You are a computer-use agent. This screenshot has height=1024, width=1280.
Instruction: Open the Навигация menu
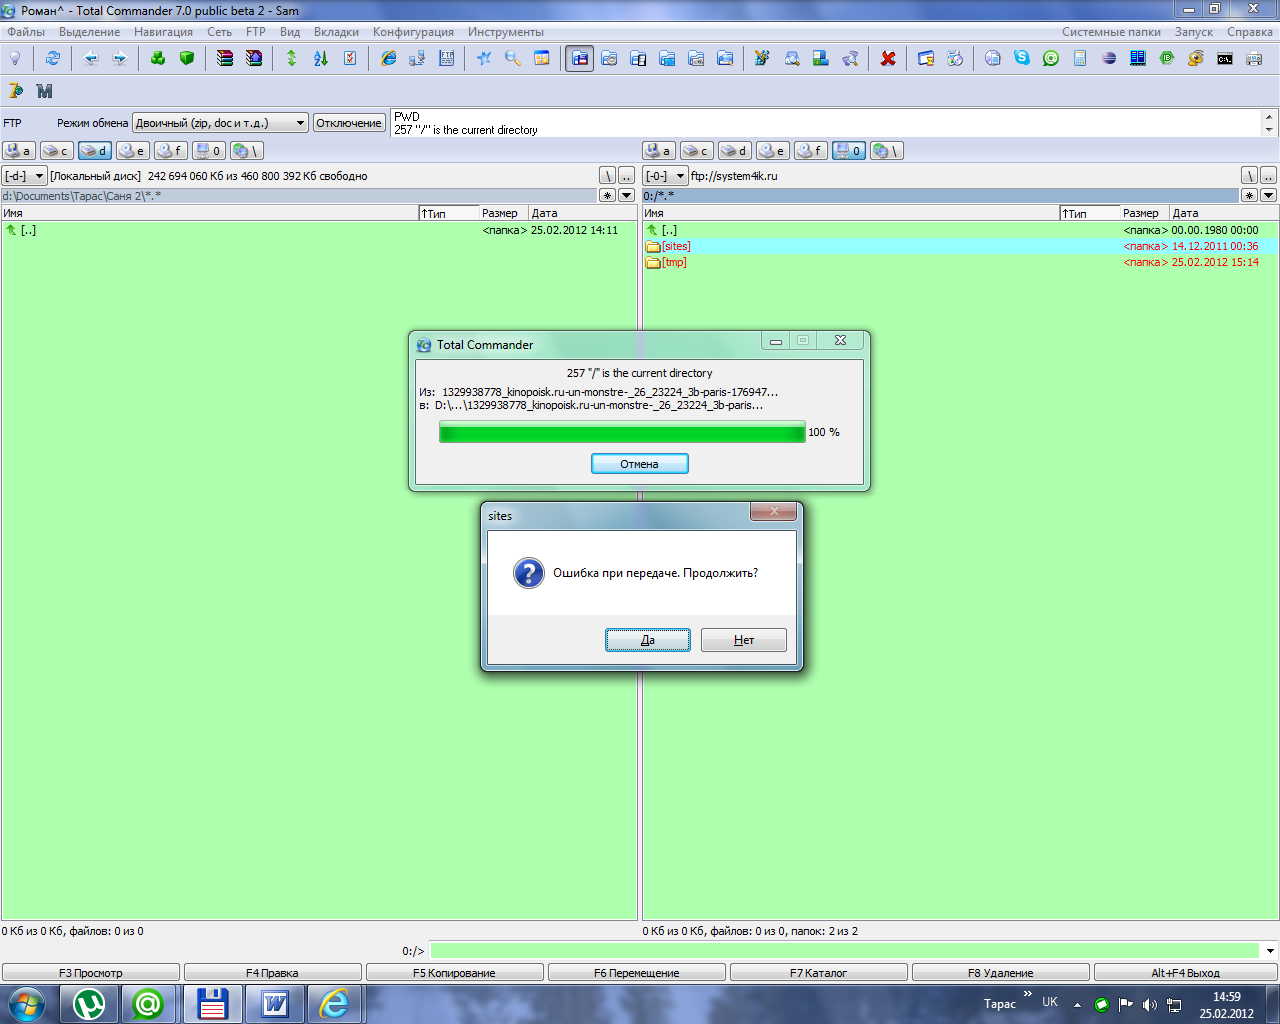tap(163, 32)
